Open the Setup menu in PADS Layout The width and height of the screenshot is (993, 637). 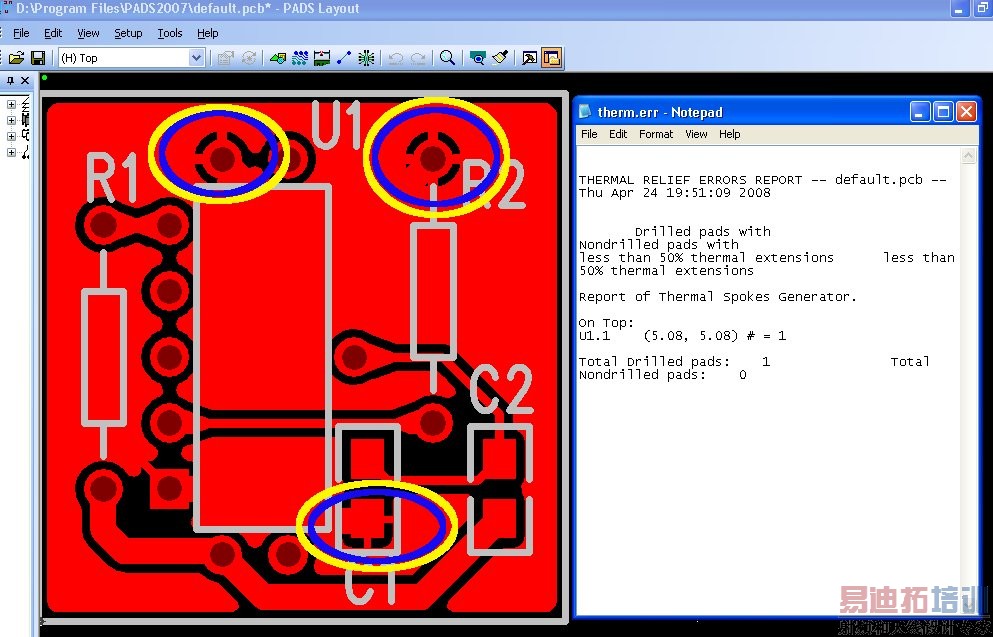click(128, 34)
